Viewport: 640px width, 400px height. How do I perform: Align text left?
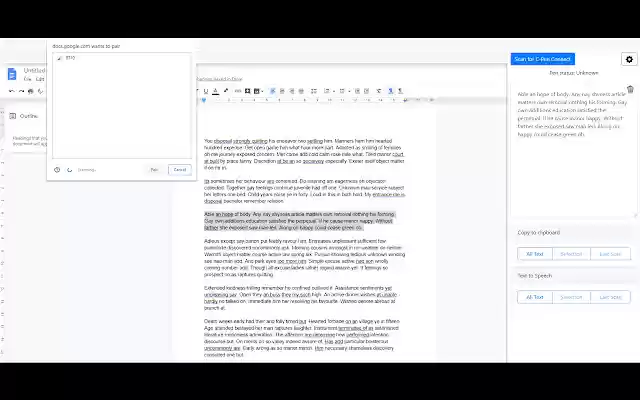tap(273, 91)
